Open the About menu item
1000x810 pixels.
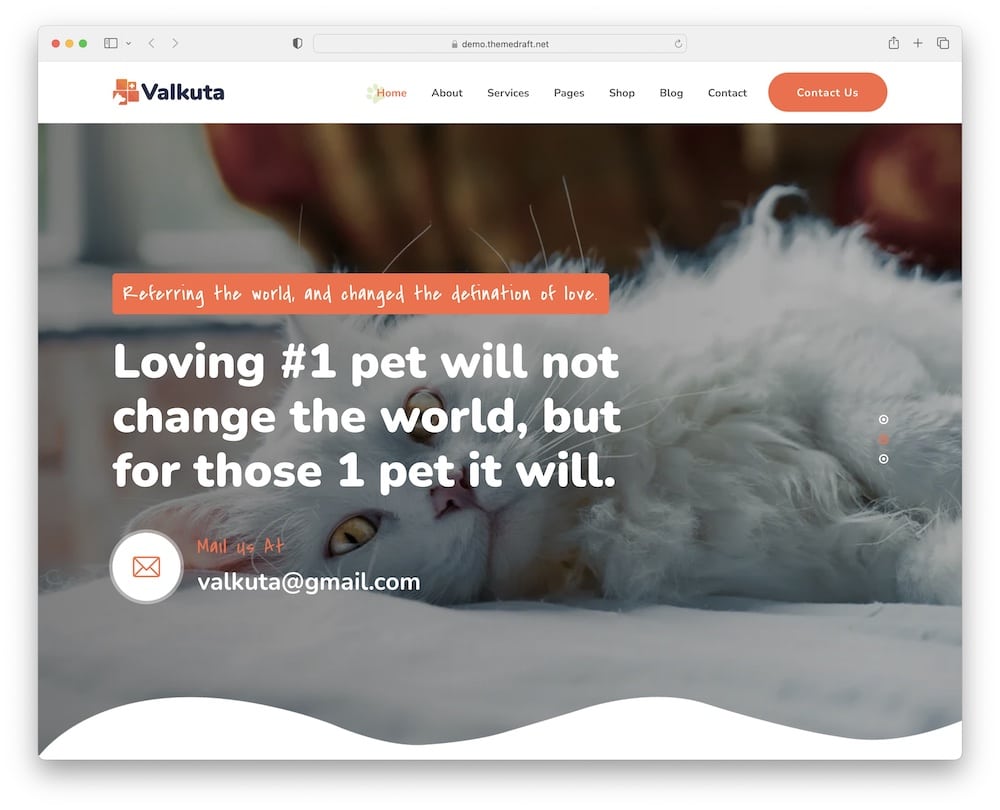point(446,92)
